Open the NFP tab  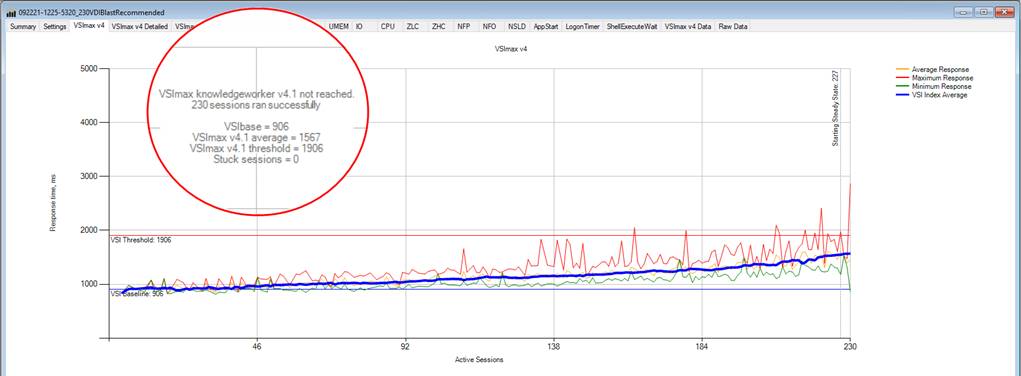464,27
